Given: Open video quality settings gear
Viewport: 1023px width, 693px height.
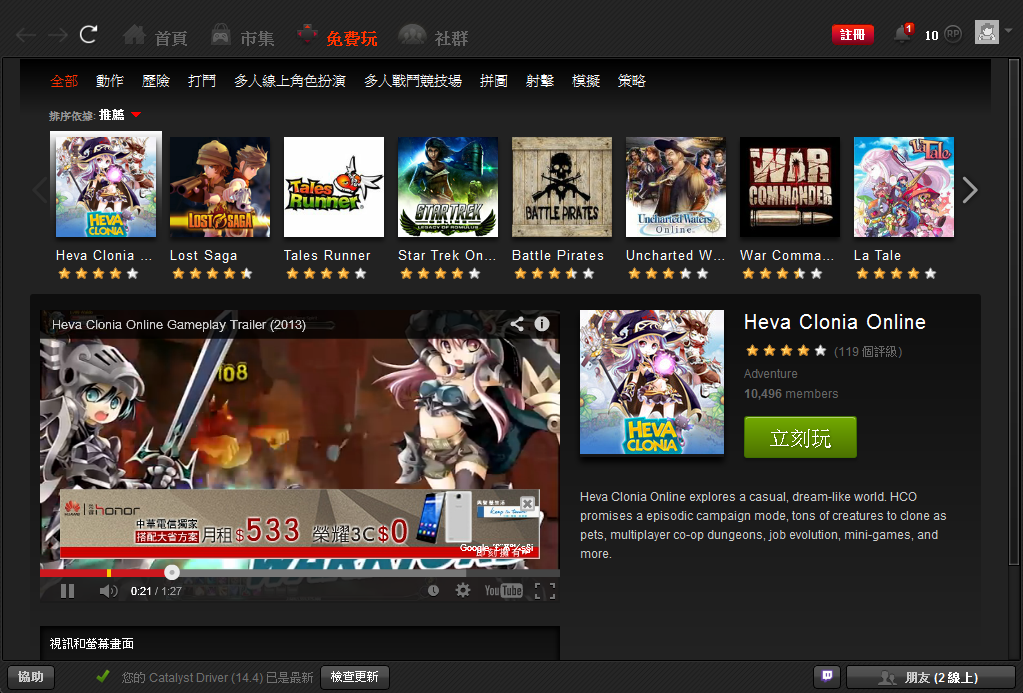Looking at the screenshot, I should pyautogui.click(x=463, y=591).
